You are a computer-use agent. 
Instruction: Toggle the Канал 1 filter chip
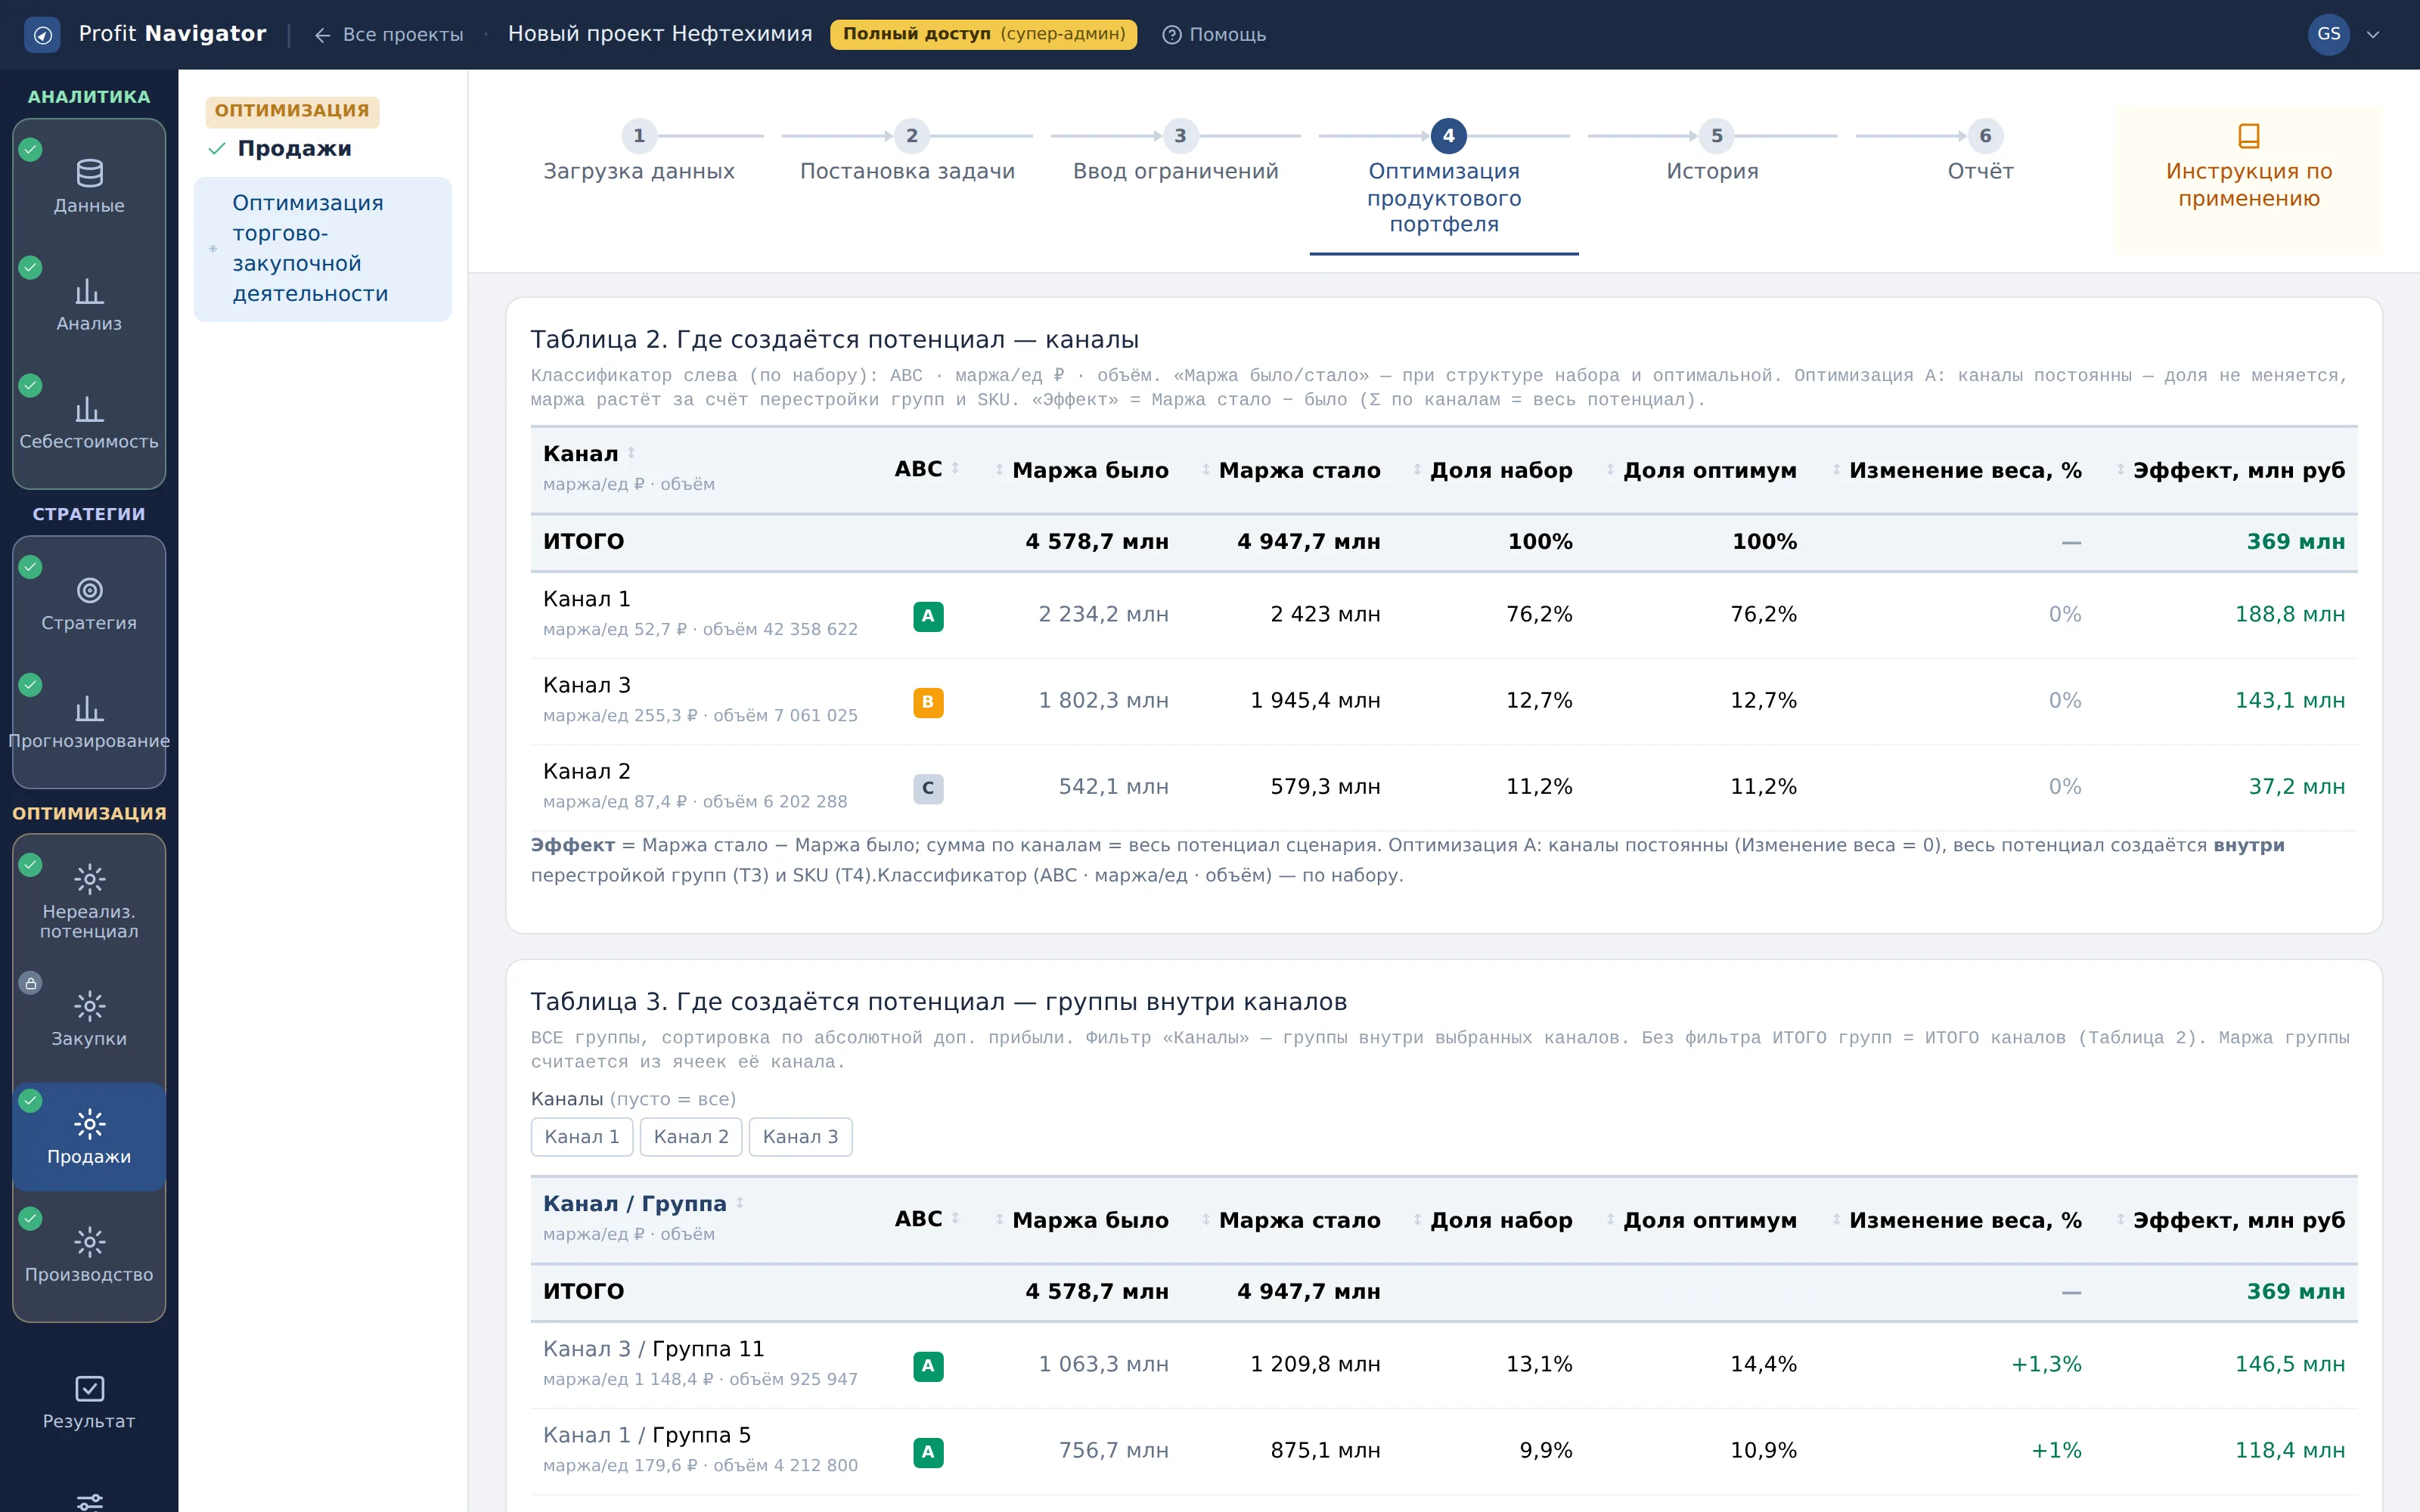point(582,1137)
